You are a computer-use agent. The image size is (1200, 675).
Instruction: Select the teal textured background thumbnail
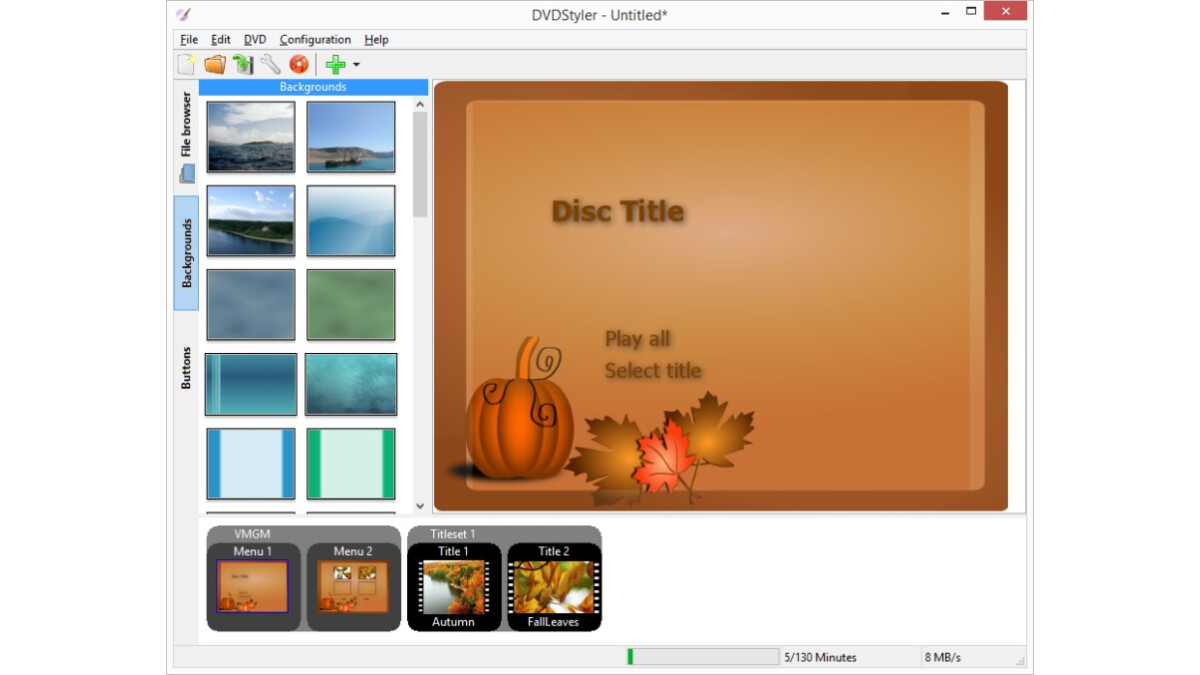pyautogui.click(x=351, y=384)
